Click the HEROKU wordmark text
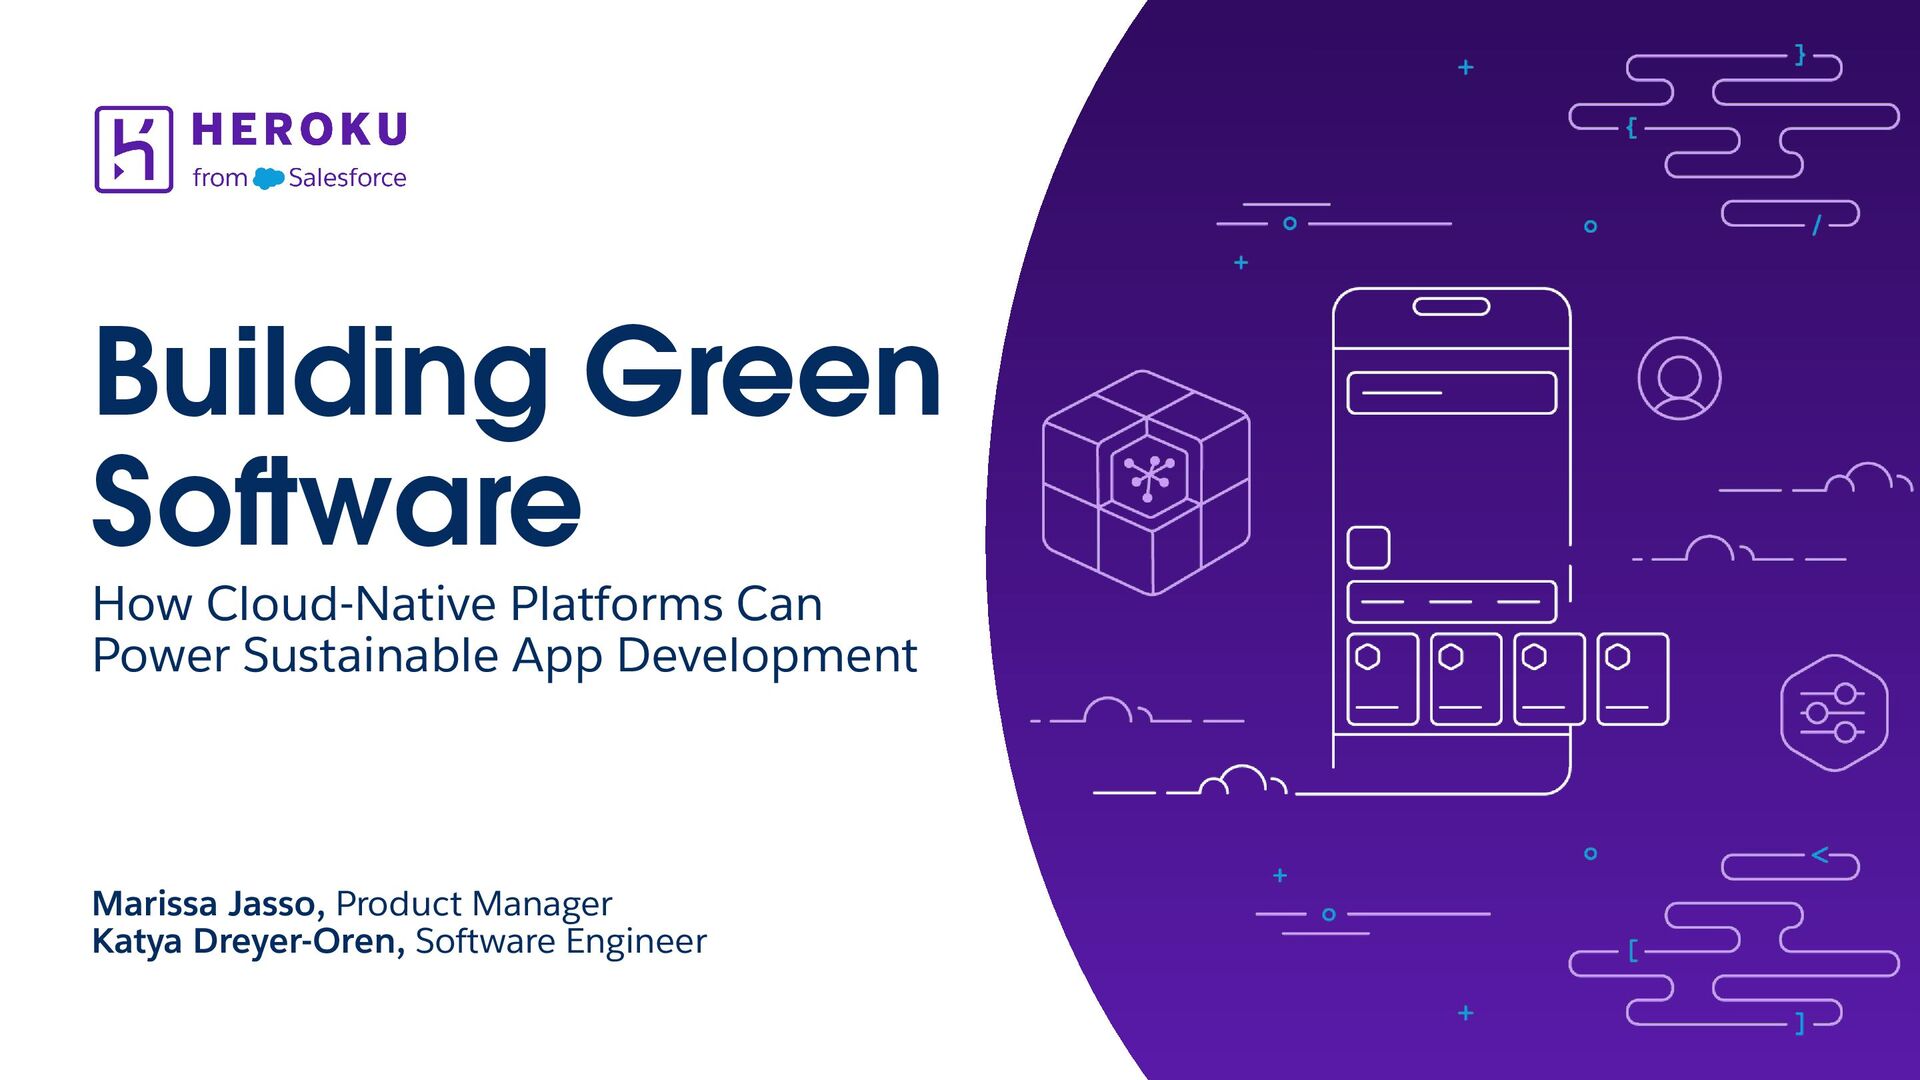The width and height of the screenshot is (1920, 1080). coord(299,130)
